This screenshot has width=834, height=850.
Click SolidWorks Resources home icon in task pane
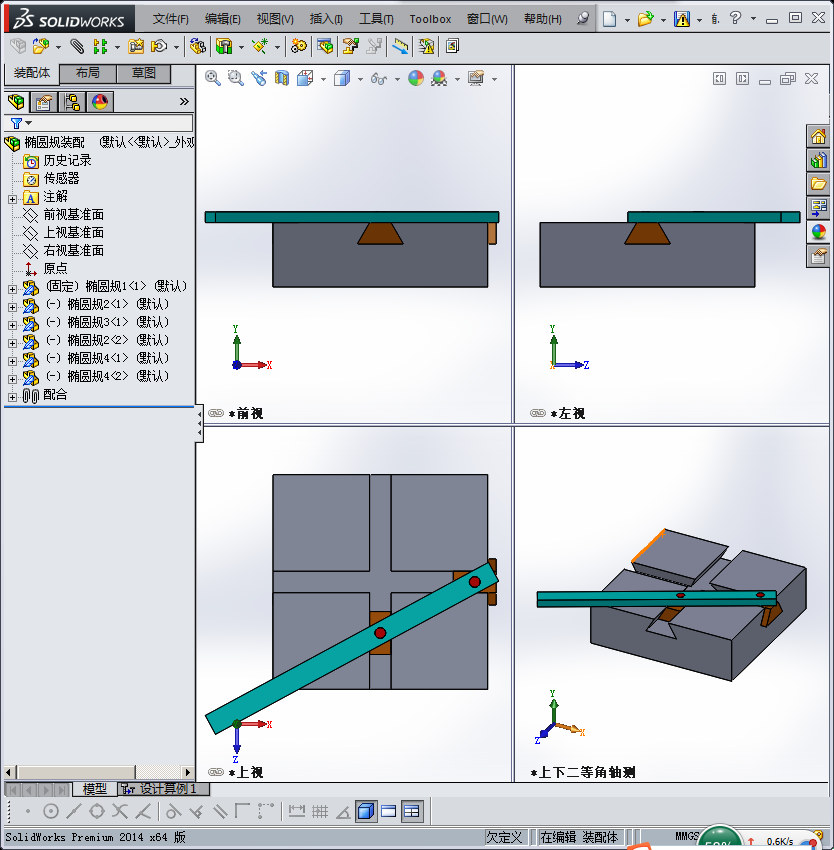[x=818, y=136]
